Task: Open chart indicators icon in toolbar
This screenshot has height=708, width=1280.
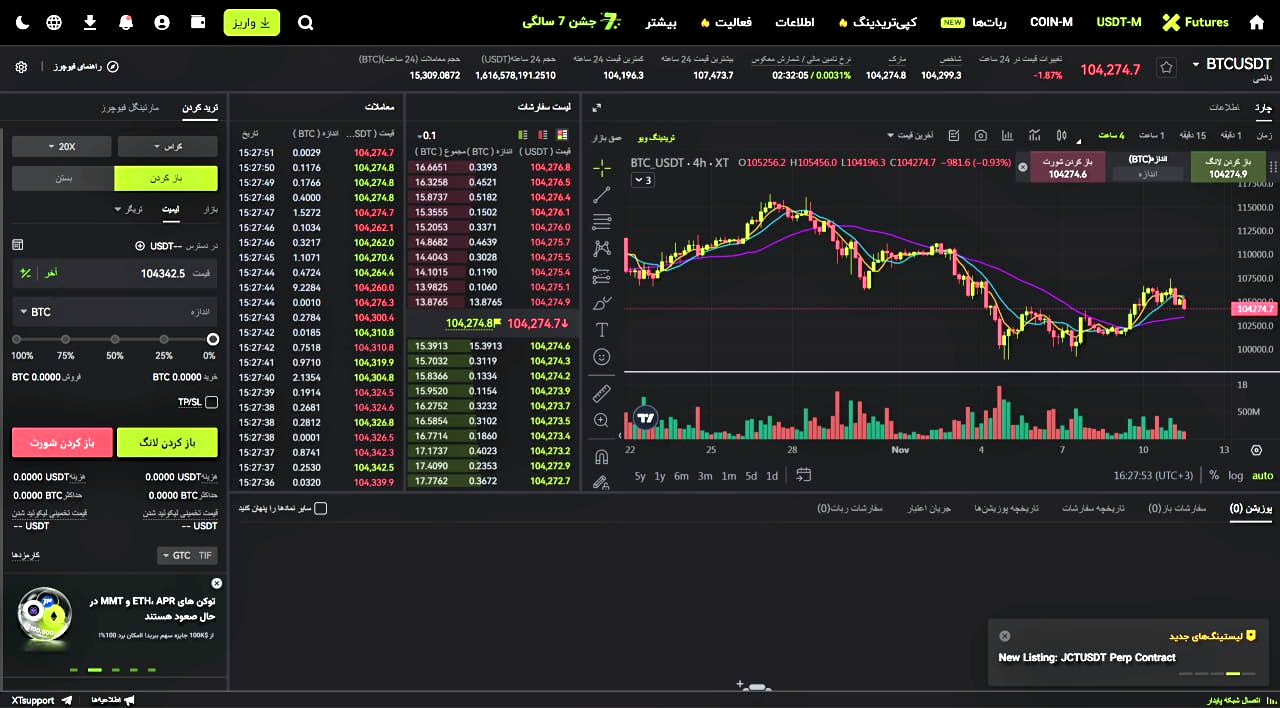Action: point(1034,135)
